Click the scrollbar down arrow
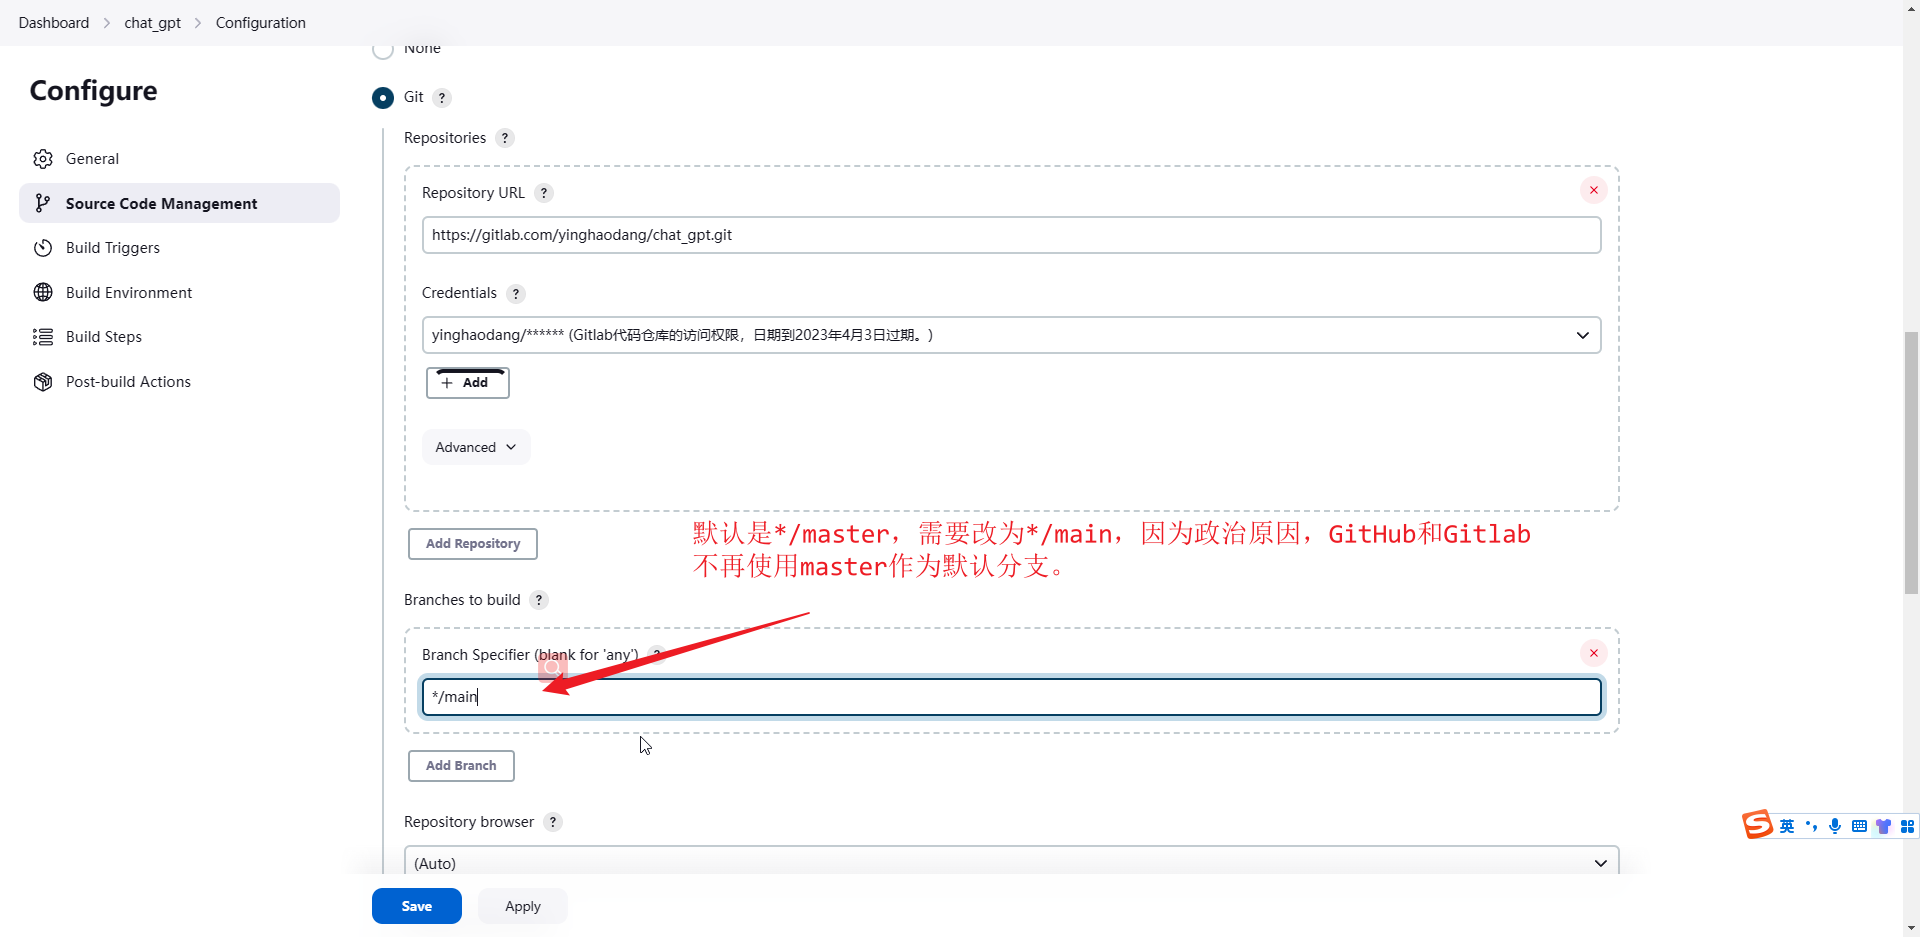Image resolution: width=1920 pixels, height=937 pixels. (1911, 928)
